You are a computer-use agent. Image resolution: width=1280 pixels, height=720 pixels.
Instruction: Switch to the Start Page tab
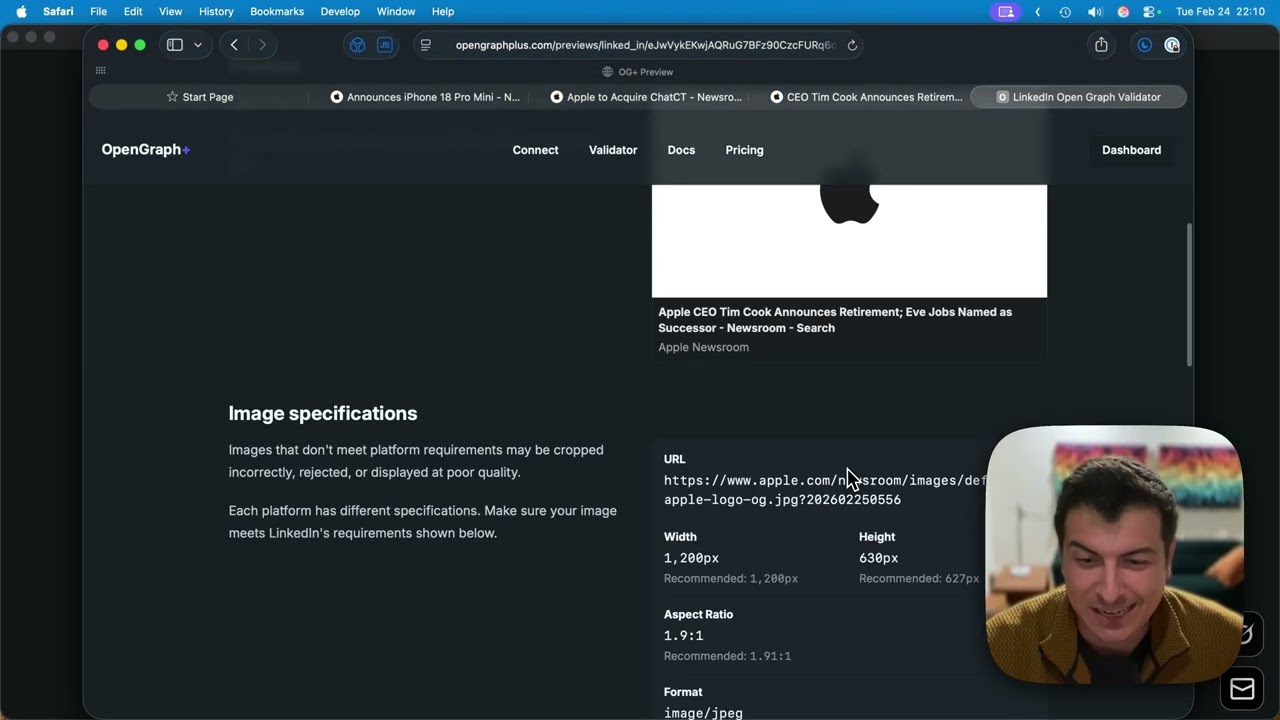tap(200, 97)
